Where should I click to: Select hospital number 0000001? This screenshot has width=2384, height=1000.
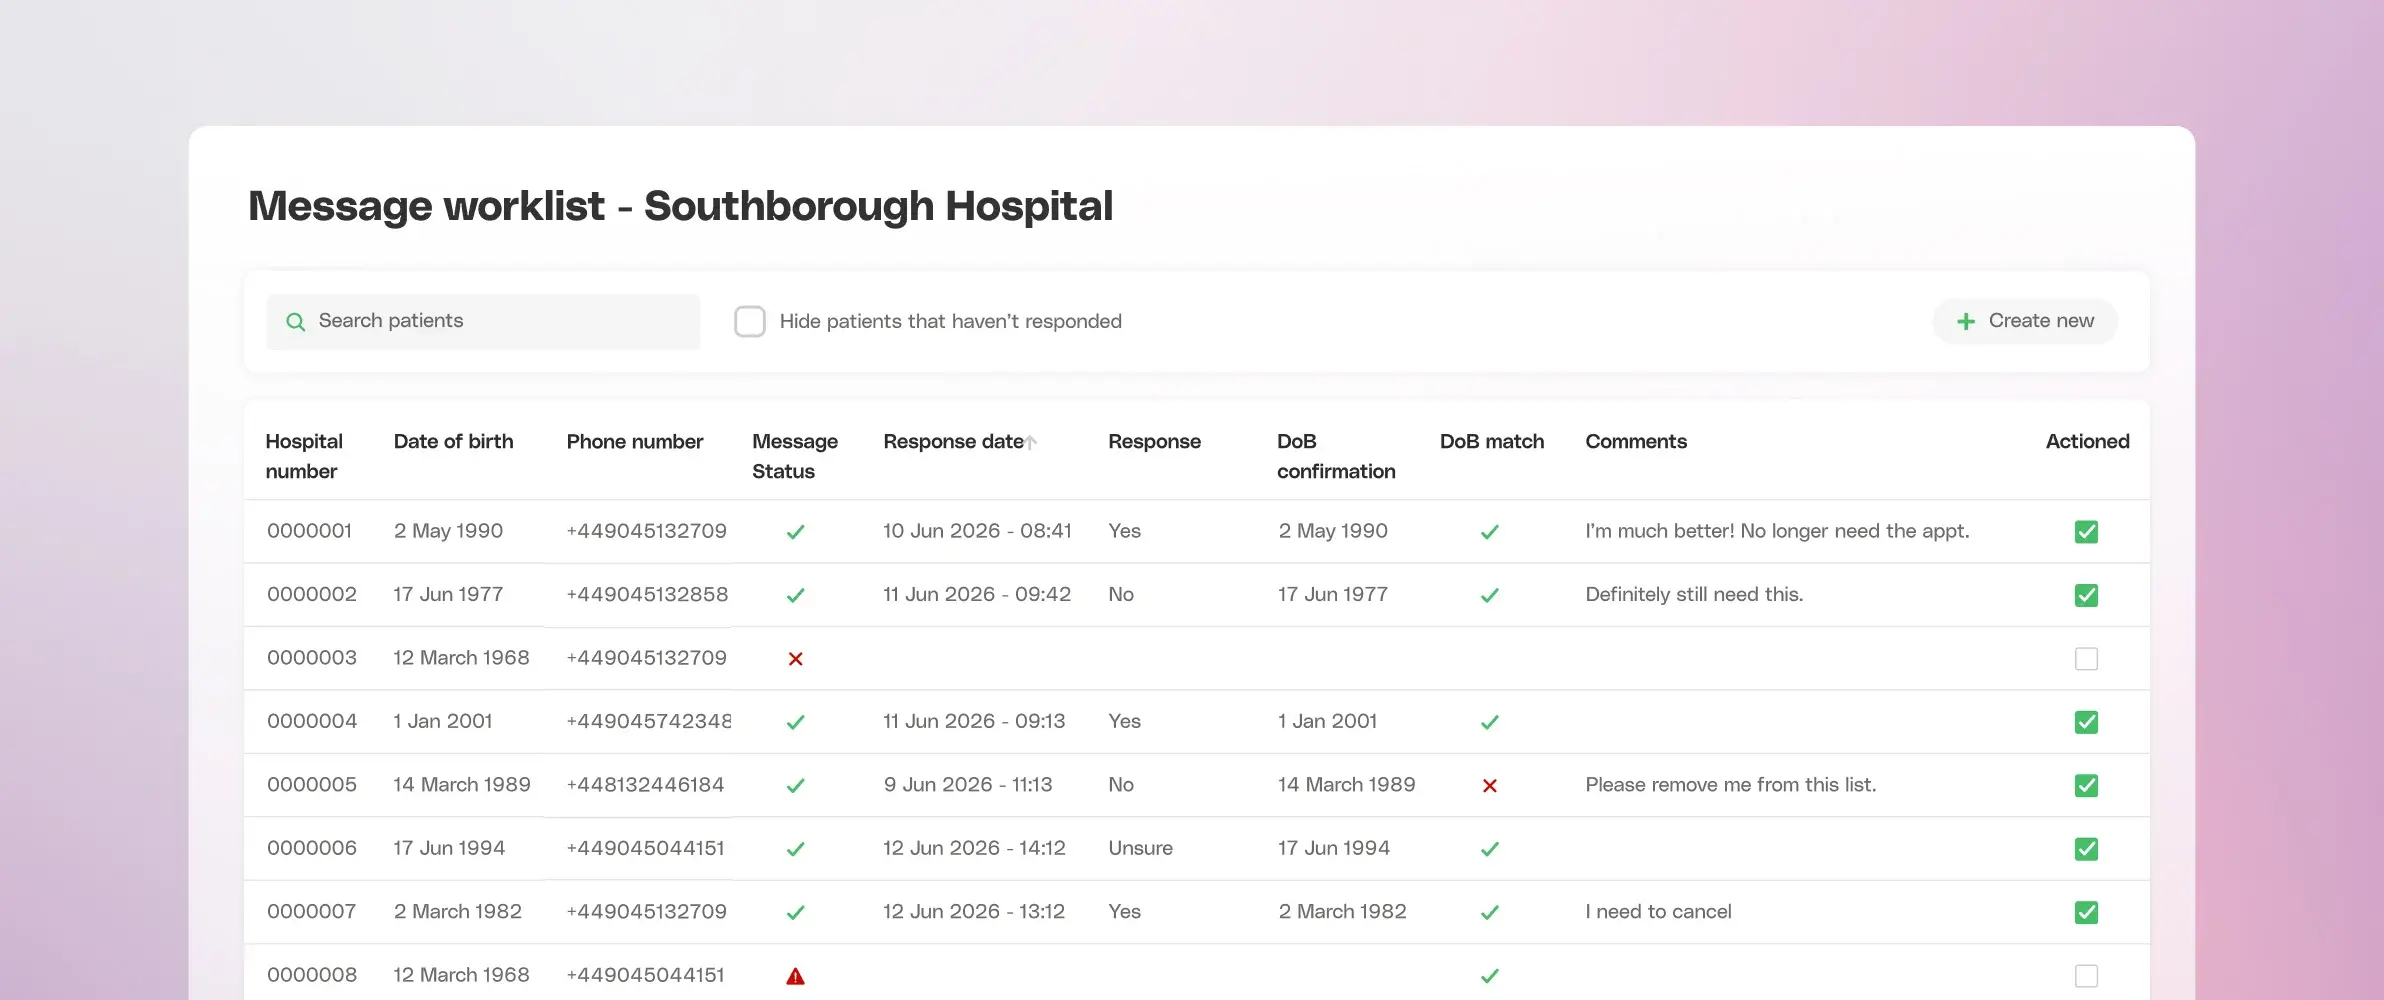[x=309, y=531]
